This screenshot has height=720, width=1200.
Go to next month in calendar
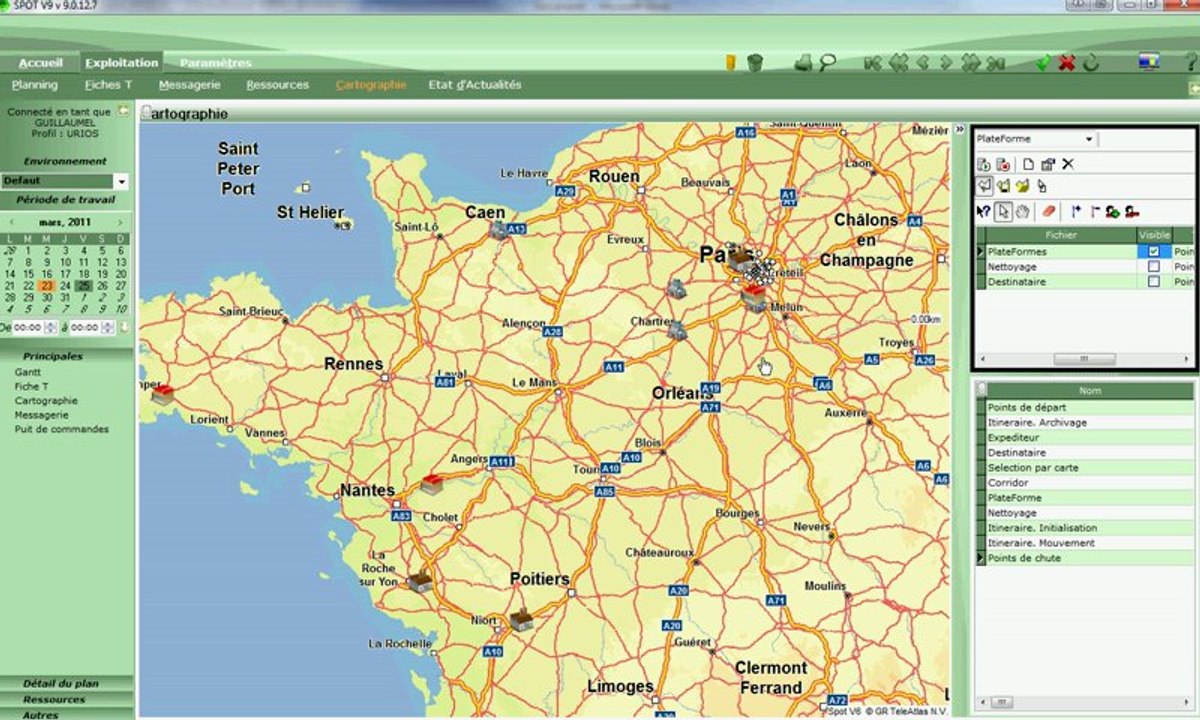pyautogui.click(x=120, y=222)
